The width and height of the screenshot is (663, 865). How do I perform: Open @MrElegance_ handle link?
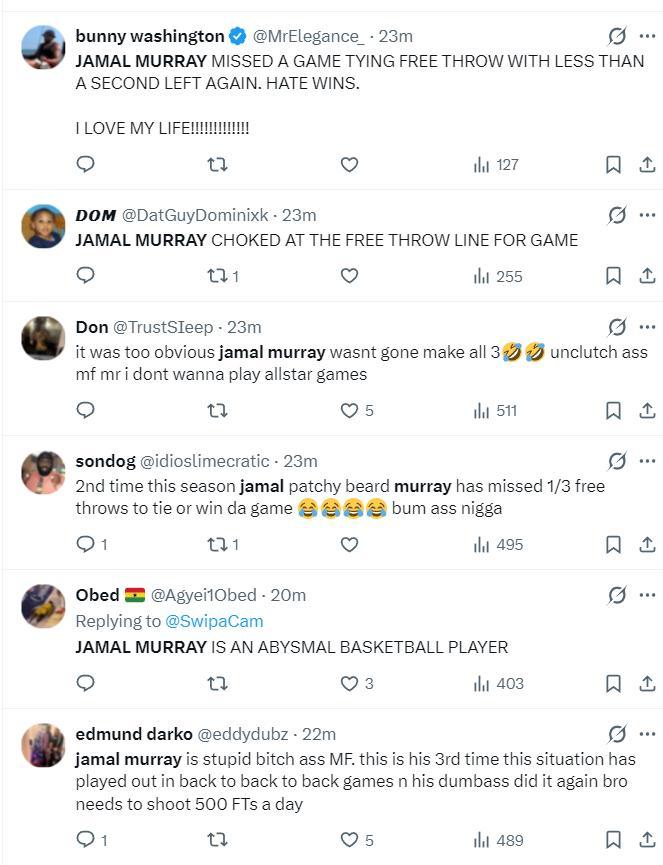pyautogui.click(x=309, y=36)
